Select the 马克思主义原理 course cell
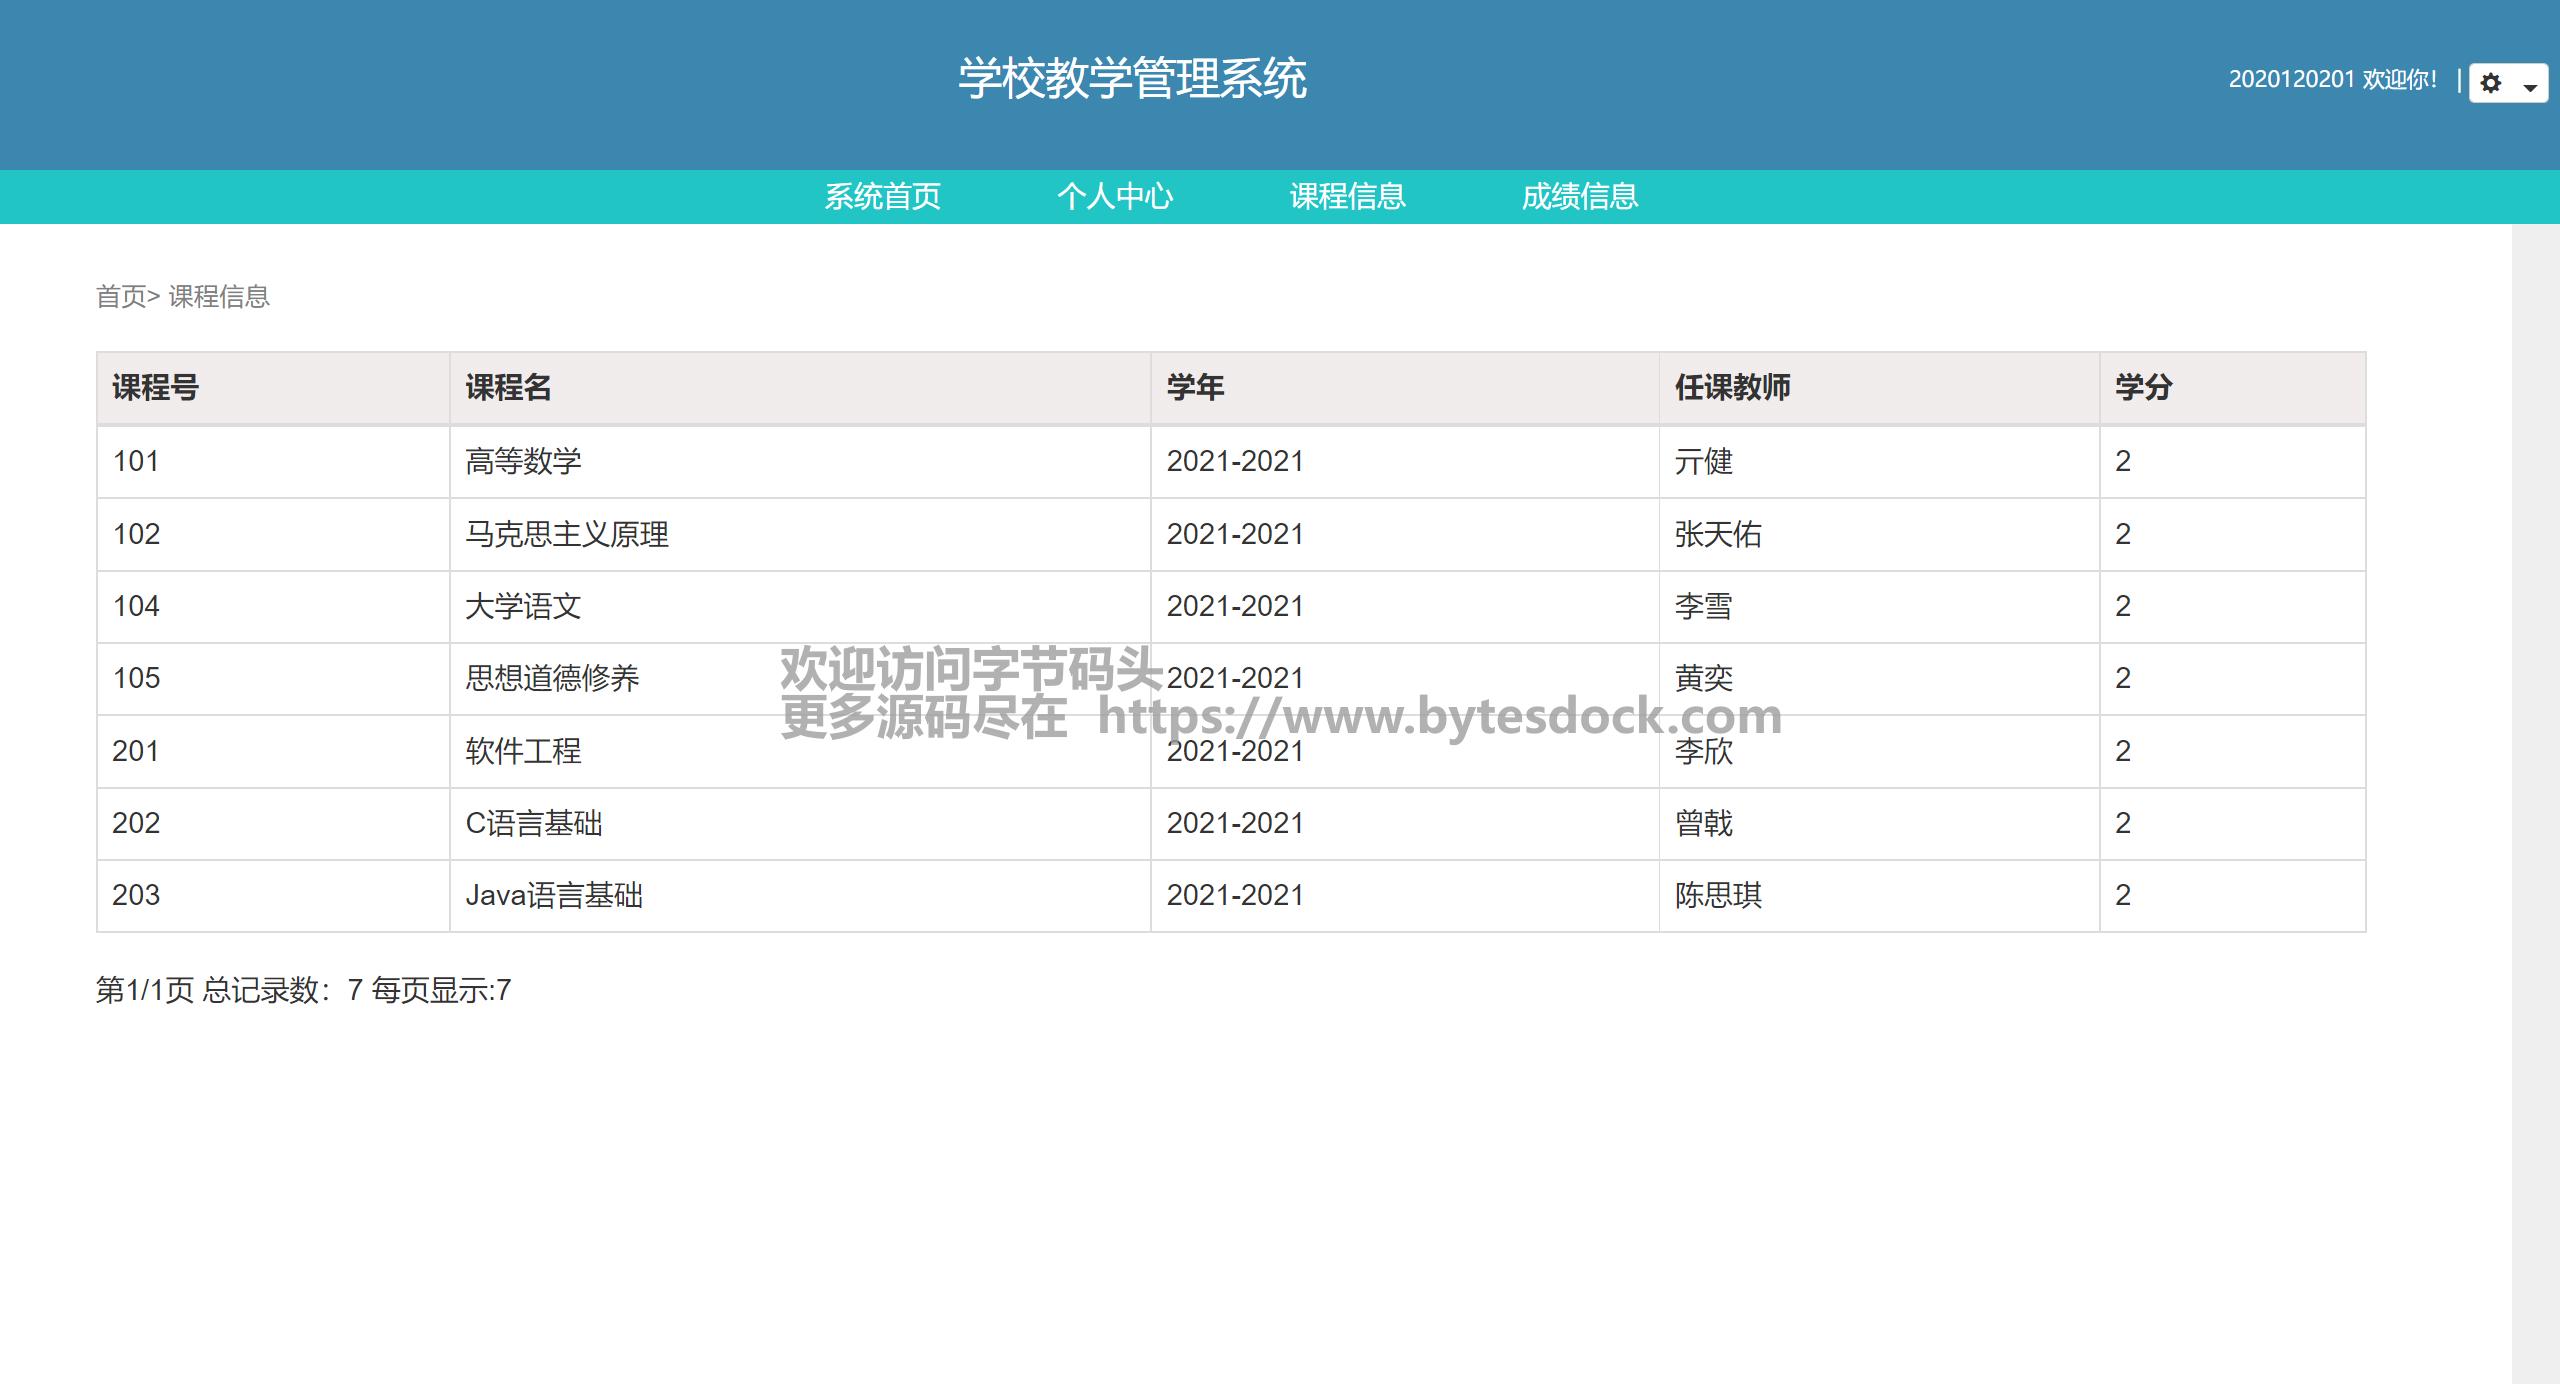 click(566, 534)
